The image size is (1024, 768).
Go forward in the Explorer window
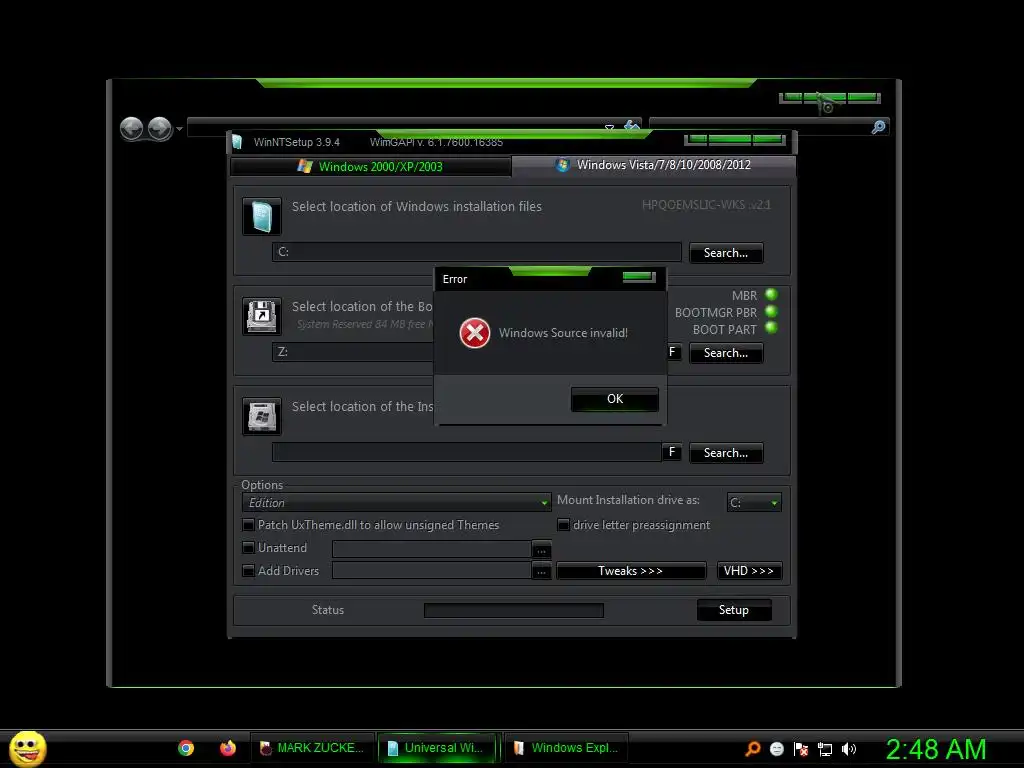click(159, 129)
